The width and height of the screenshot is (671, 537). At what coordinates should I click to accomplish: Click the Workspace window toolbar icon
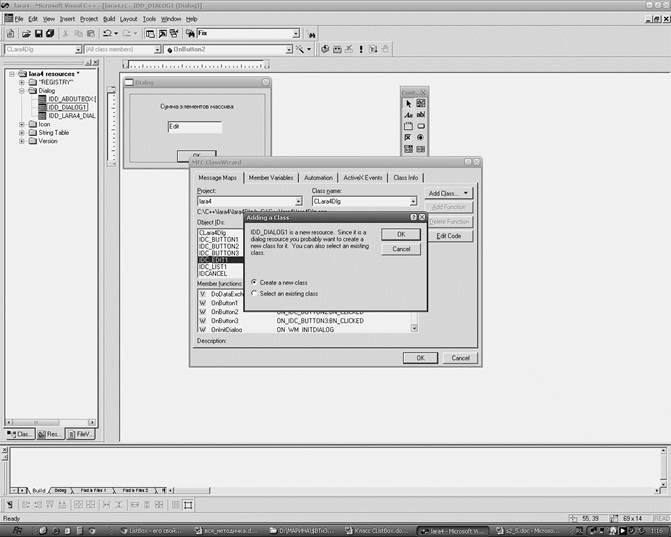pos(150,33)
